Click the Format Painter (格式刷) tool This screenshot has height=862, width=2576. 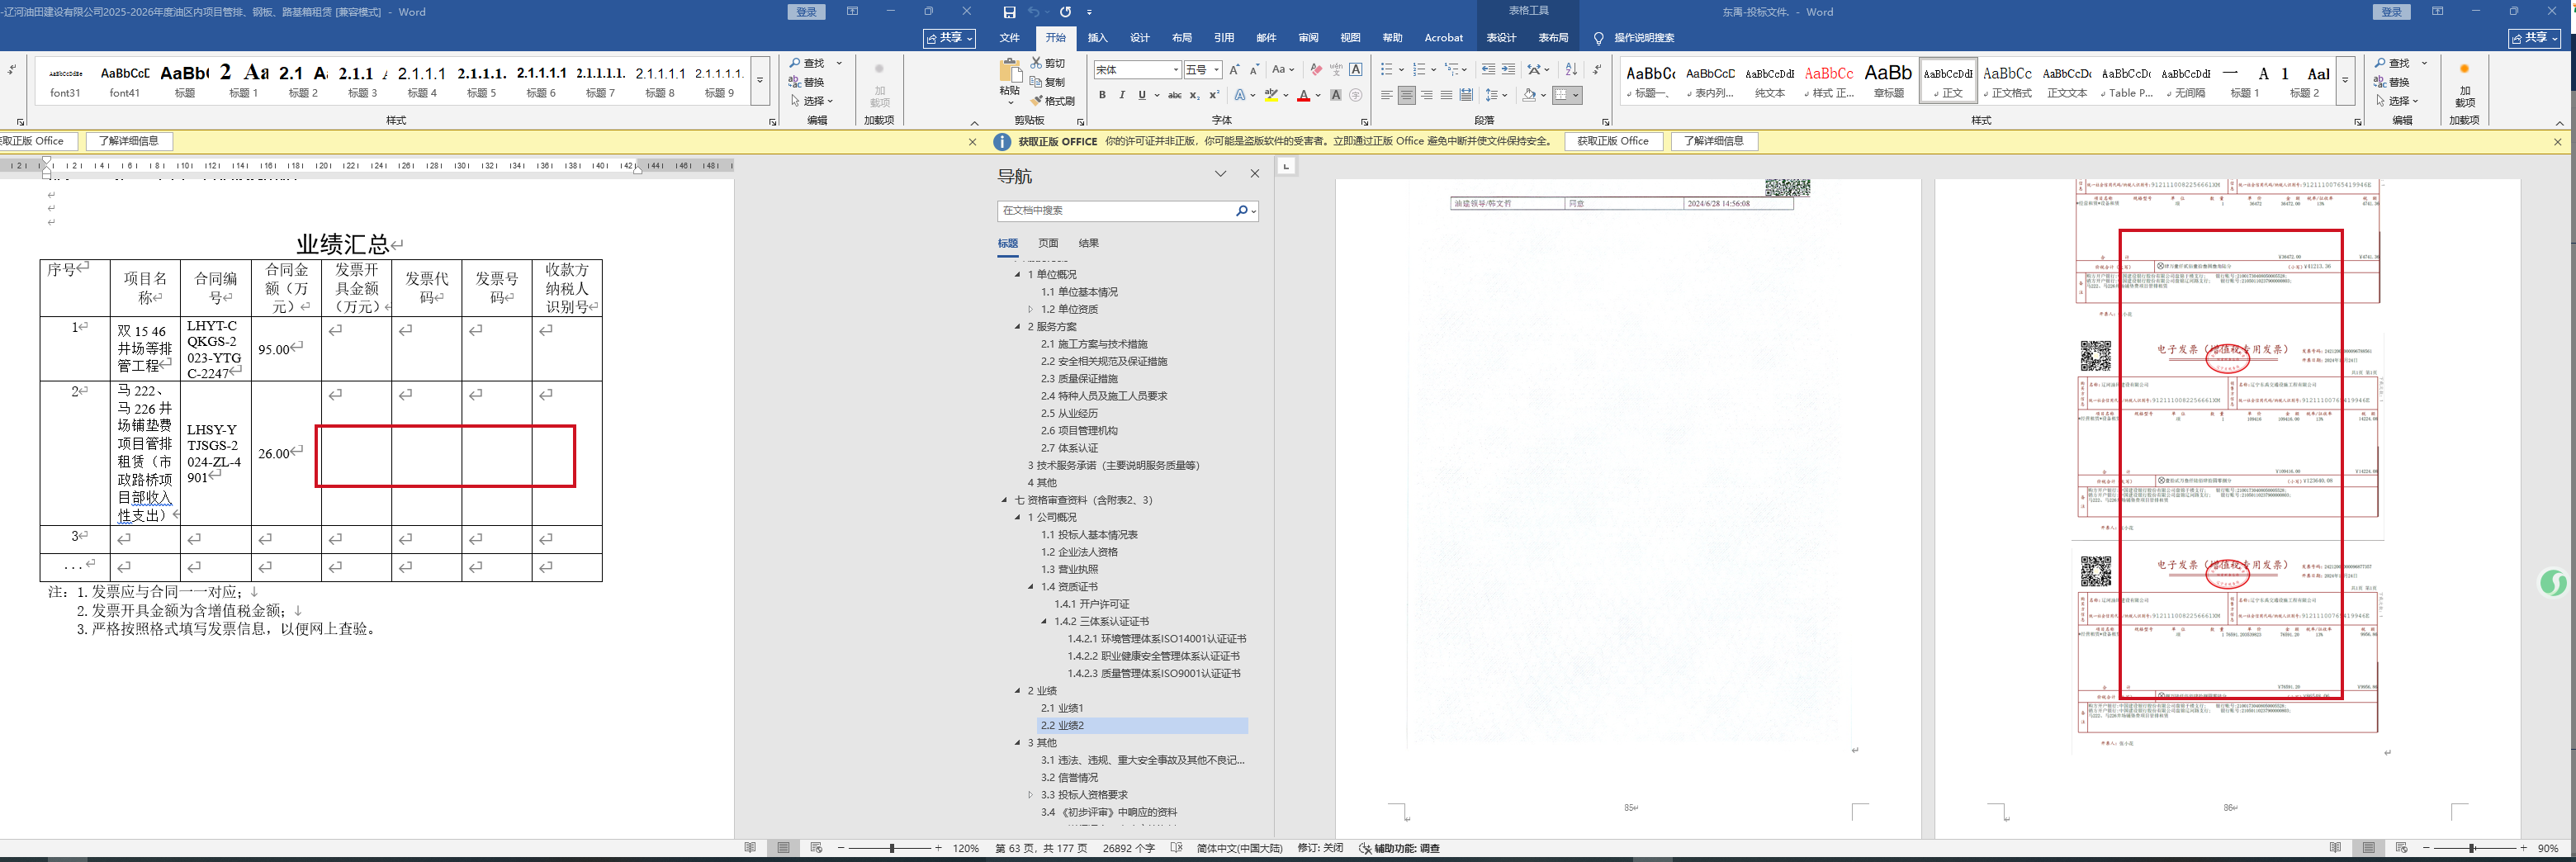[1052, 101]
